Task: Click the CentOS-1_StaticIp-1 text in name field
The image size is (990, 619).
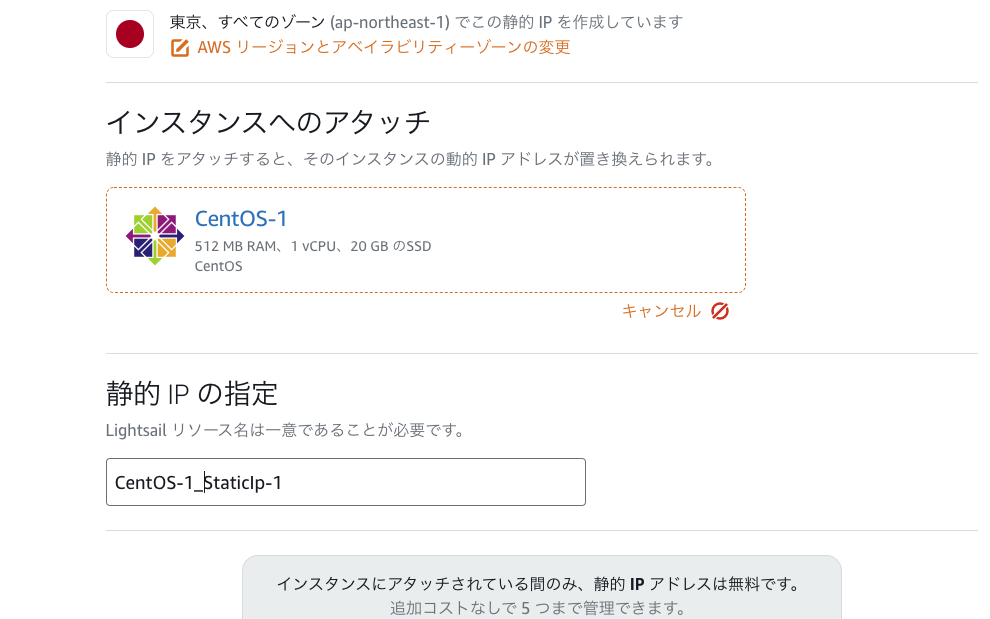Action: tap(198, 483)
